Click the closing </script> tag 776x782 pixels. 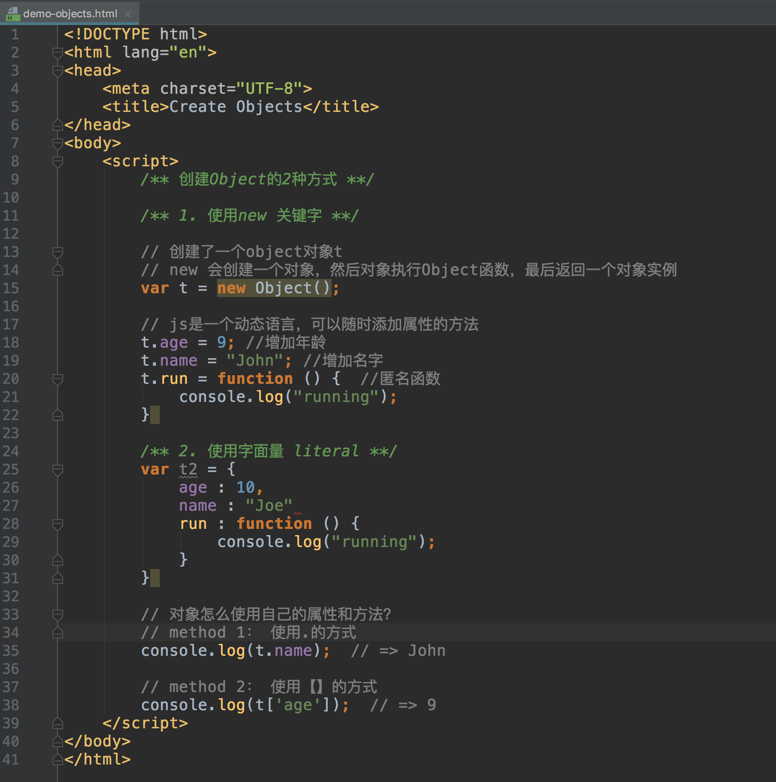click(x=145, y=723)
